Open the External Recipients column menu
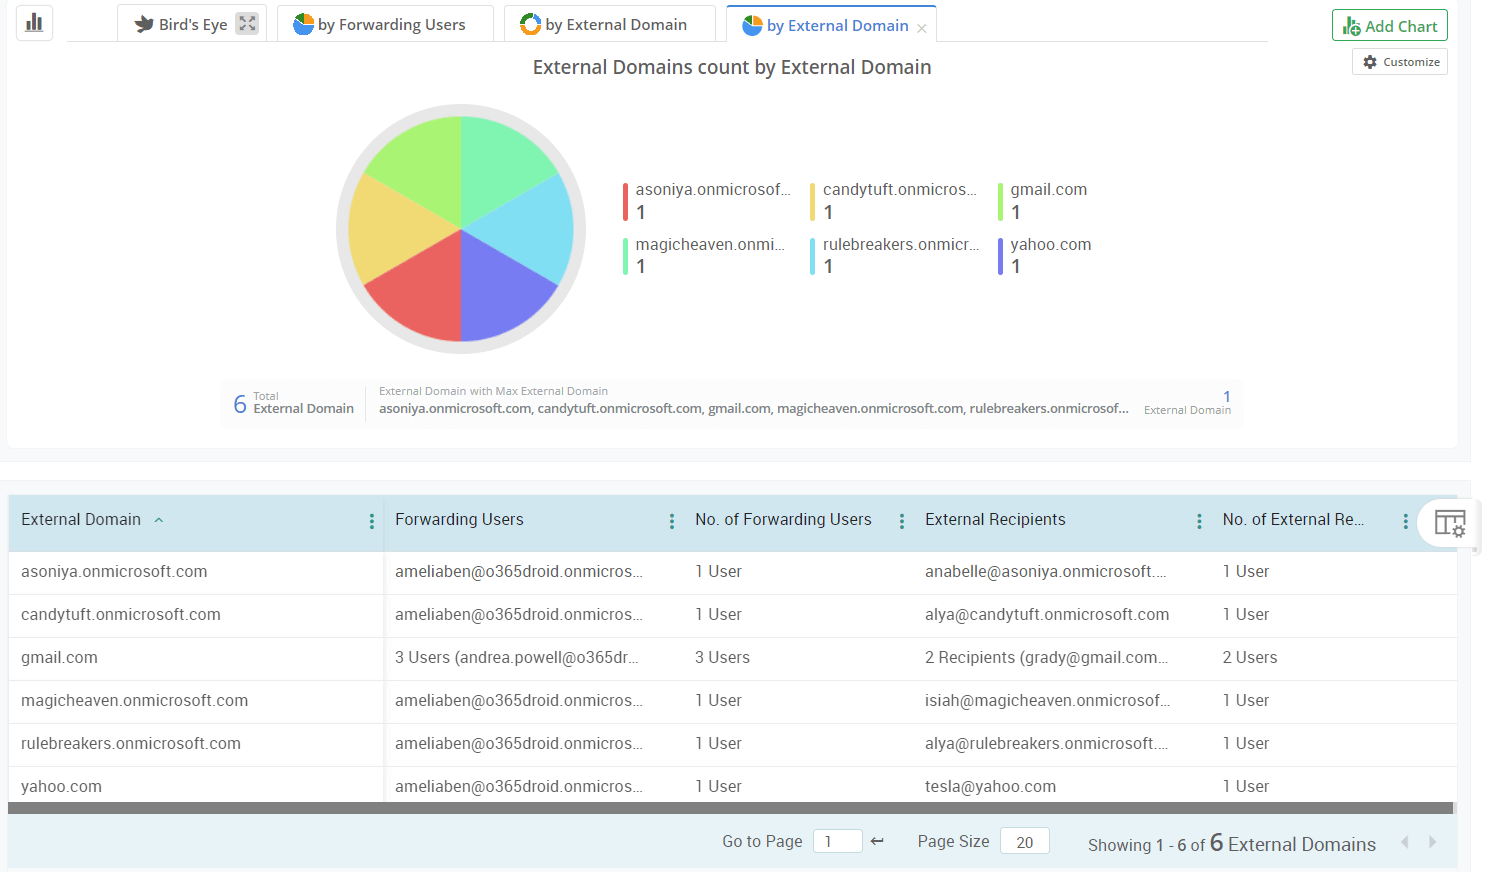The image size is (1488, 872). point(1199,521)
